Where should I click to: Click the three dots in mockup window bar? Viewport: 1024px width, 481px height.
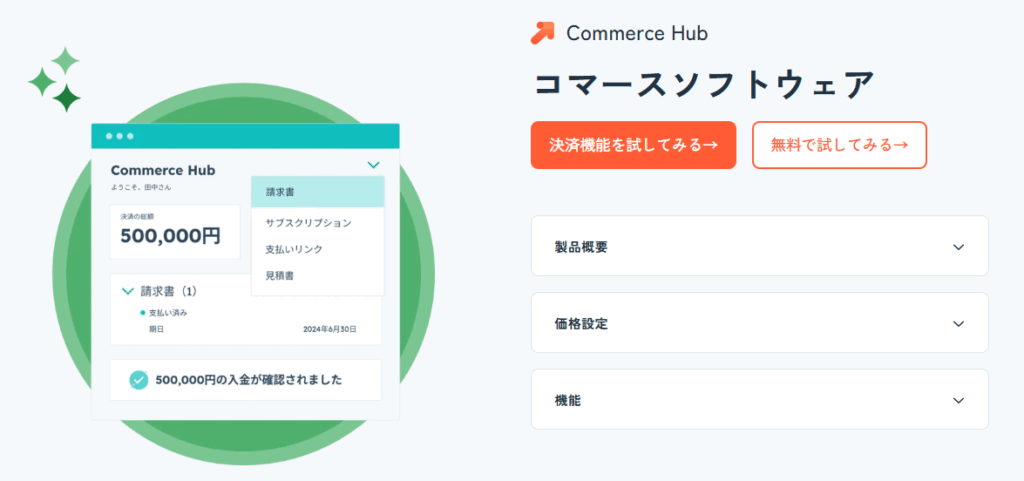pyautogui.click(x=120, y=136)
